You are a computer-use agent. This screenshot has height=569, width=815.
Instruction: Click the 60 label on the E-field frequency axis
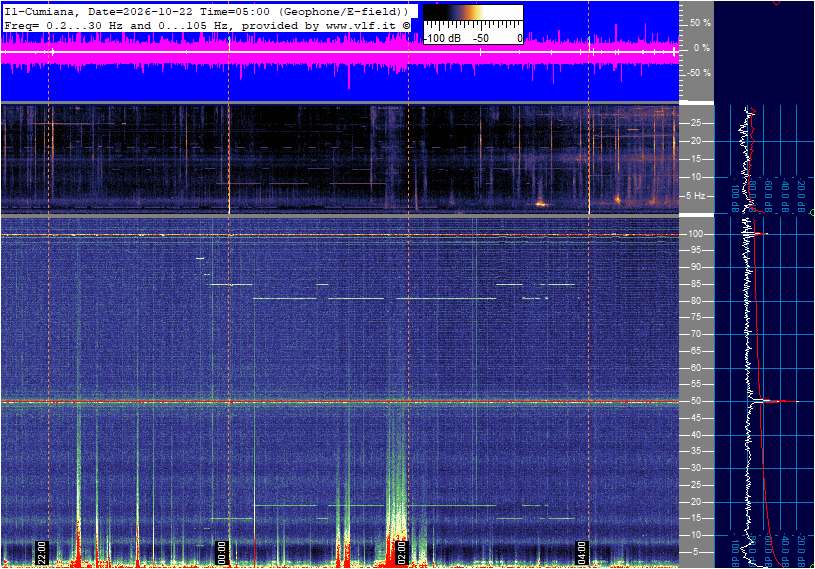[695, 368]
